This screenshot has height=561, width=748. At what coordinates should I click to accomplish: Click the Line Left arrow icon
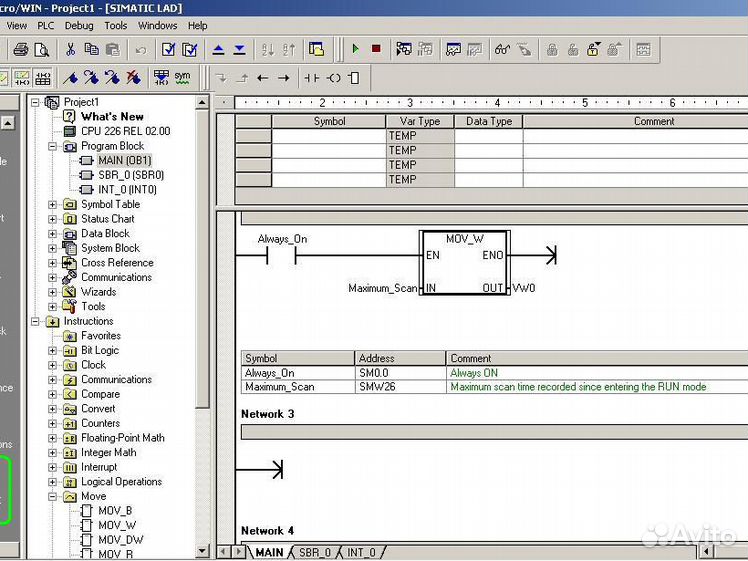coord(262,78)
